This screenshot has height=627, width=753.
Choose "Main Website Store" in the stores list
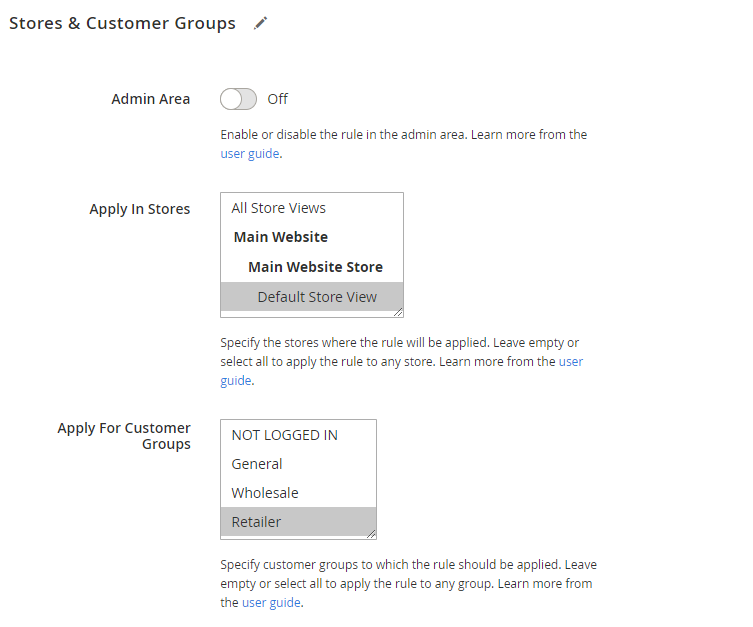coord(315,267)
